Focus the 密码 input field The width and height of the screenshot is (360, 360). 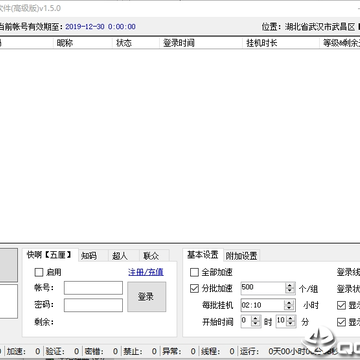pyautogui.click(x=93, y=305)
